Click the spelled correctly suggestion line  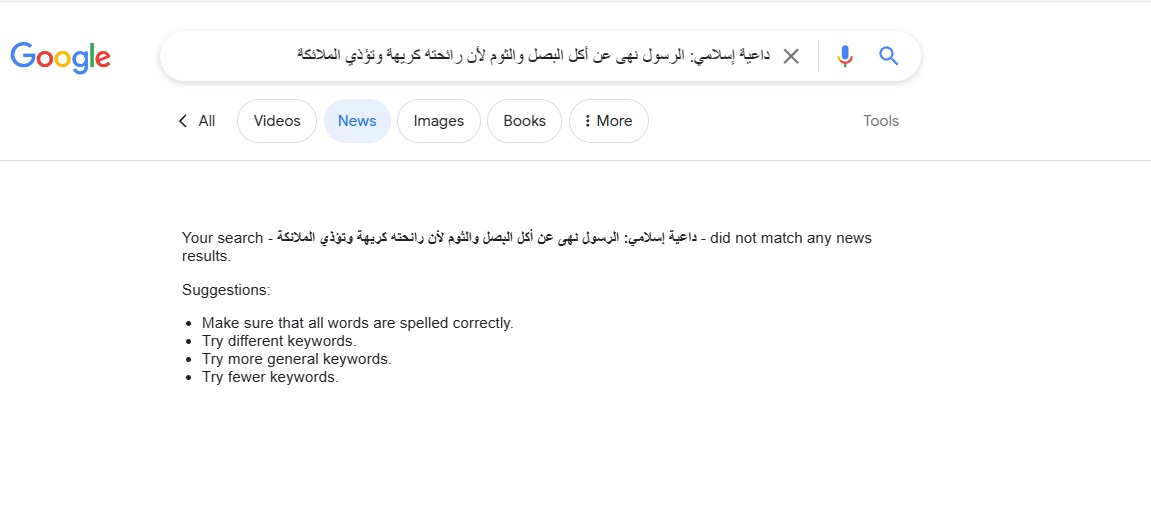357,323
